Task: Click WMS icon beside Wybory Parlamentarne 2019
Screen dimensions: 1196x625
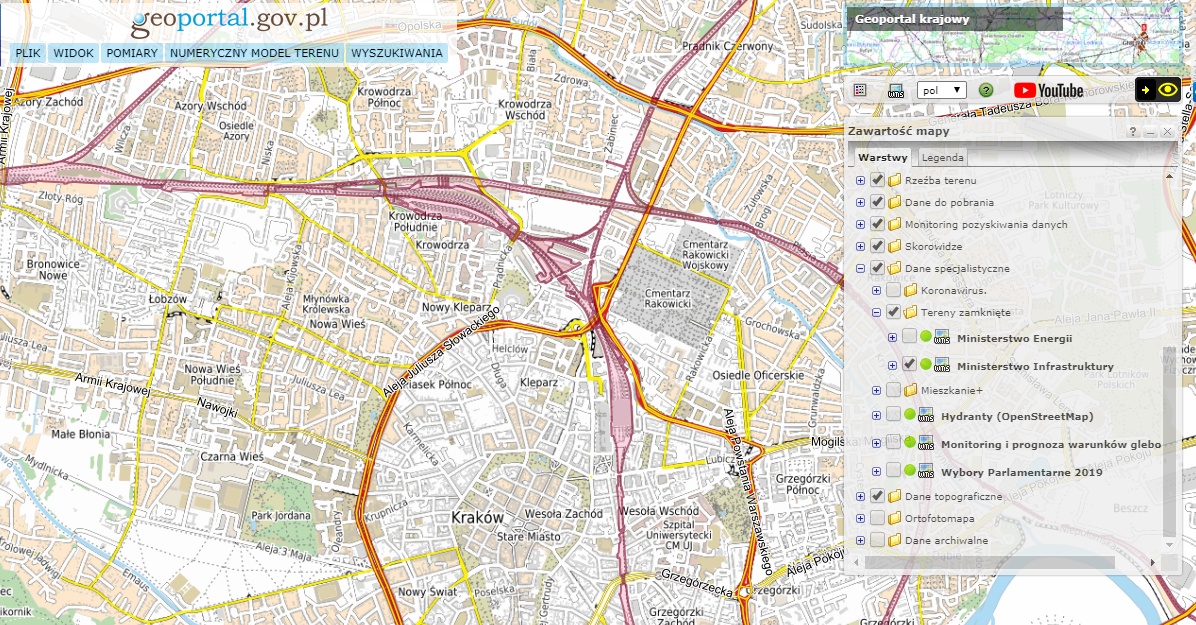Action: (926, 472)
